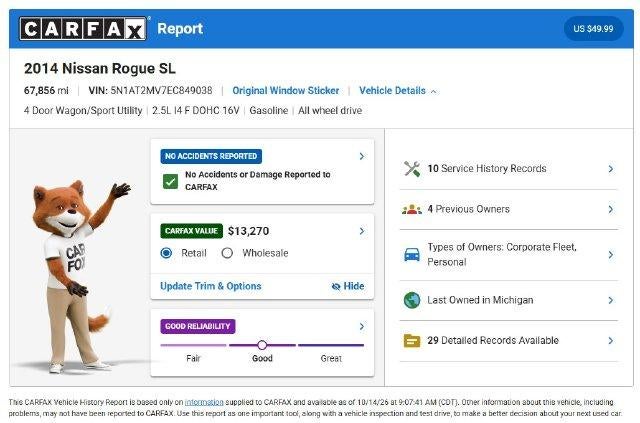Click 'No Accidents or Damage Reported to CARFAX'

pos(258,180)
